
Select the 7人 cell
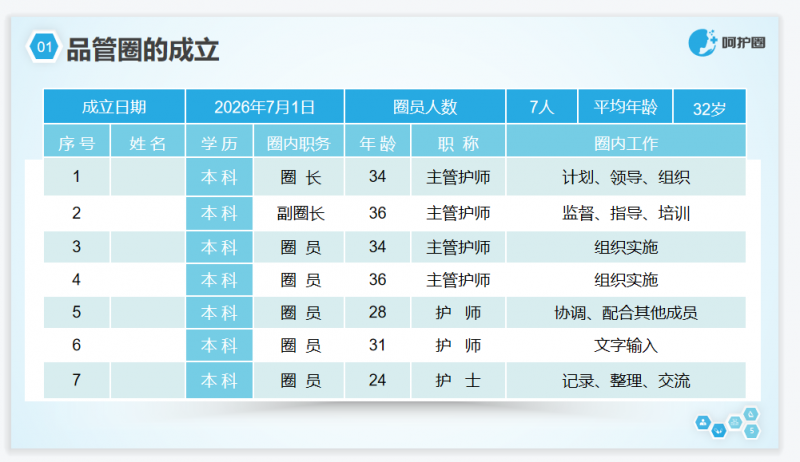(x=542, y=107)
